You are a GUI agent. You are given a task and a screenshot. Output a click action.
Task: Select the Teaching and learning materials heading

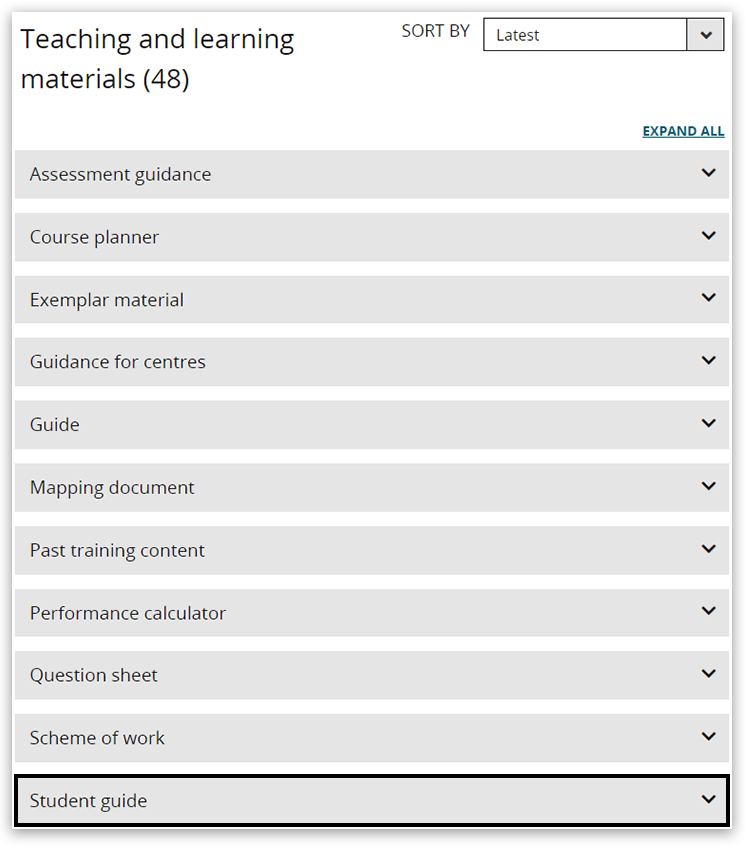point(157,58)
